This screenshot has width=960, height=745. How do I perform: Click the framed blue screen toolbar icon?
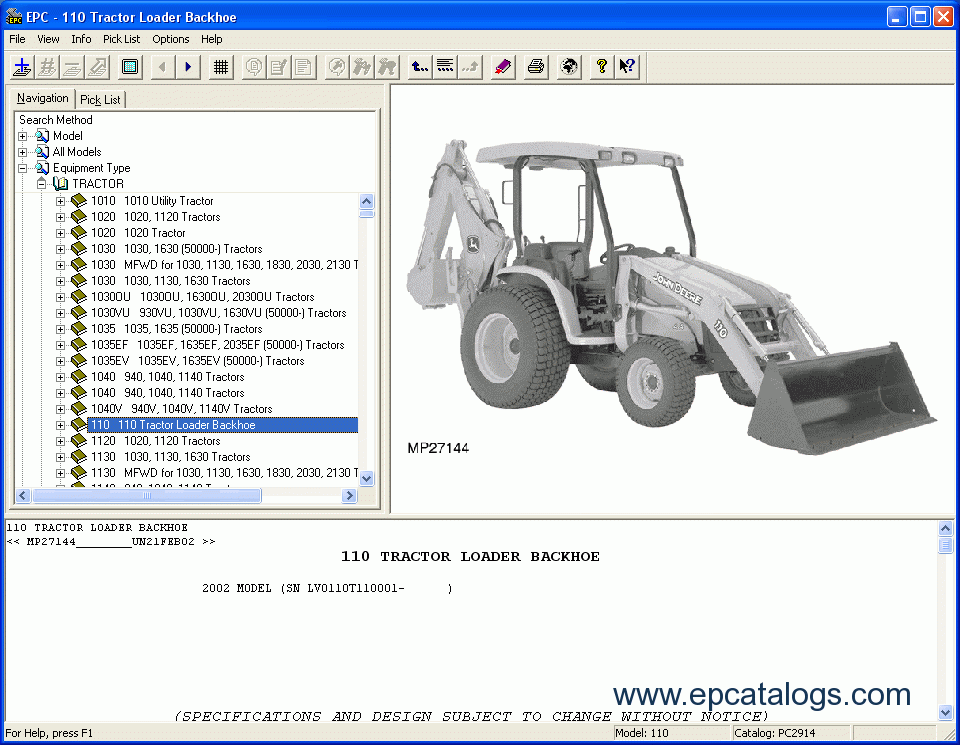pos(130,67)
